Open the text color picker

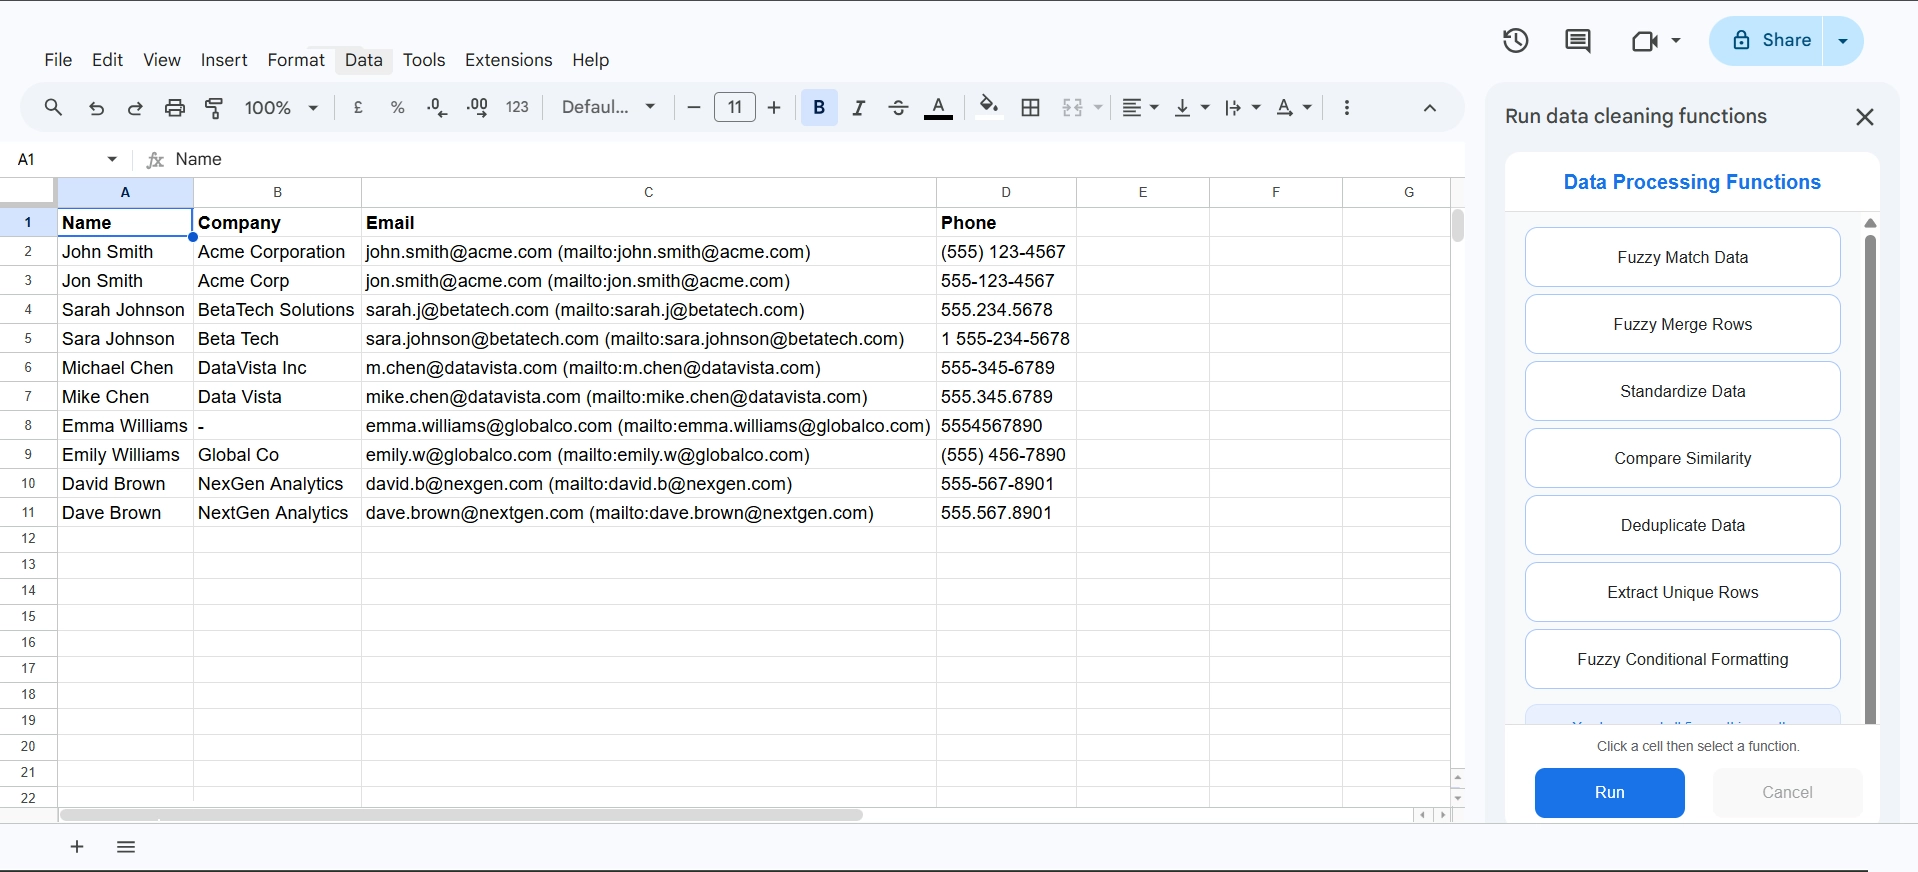tap(938, 107)
